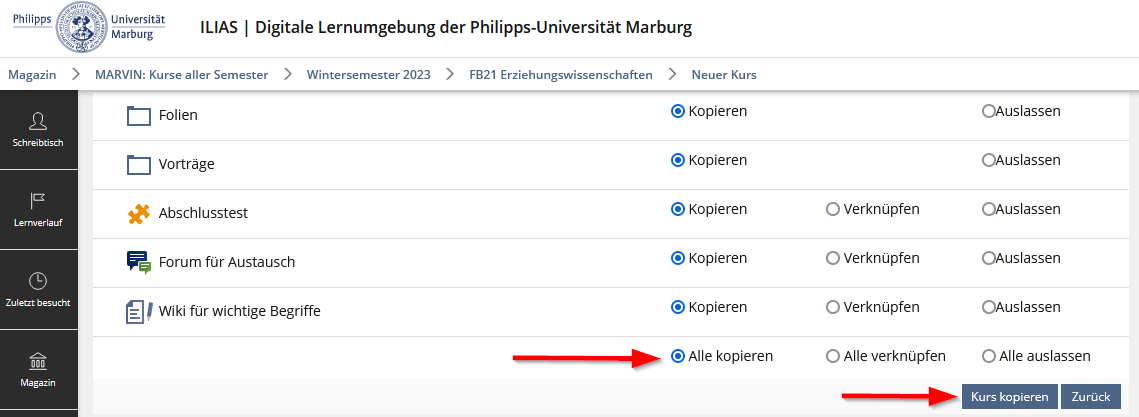Click the Folien folder icon
The image size is (1139, 417).
tap(138, 115)
